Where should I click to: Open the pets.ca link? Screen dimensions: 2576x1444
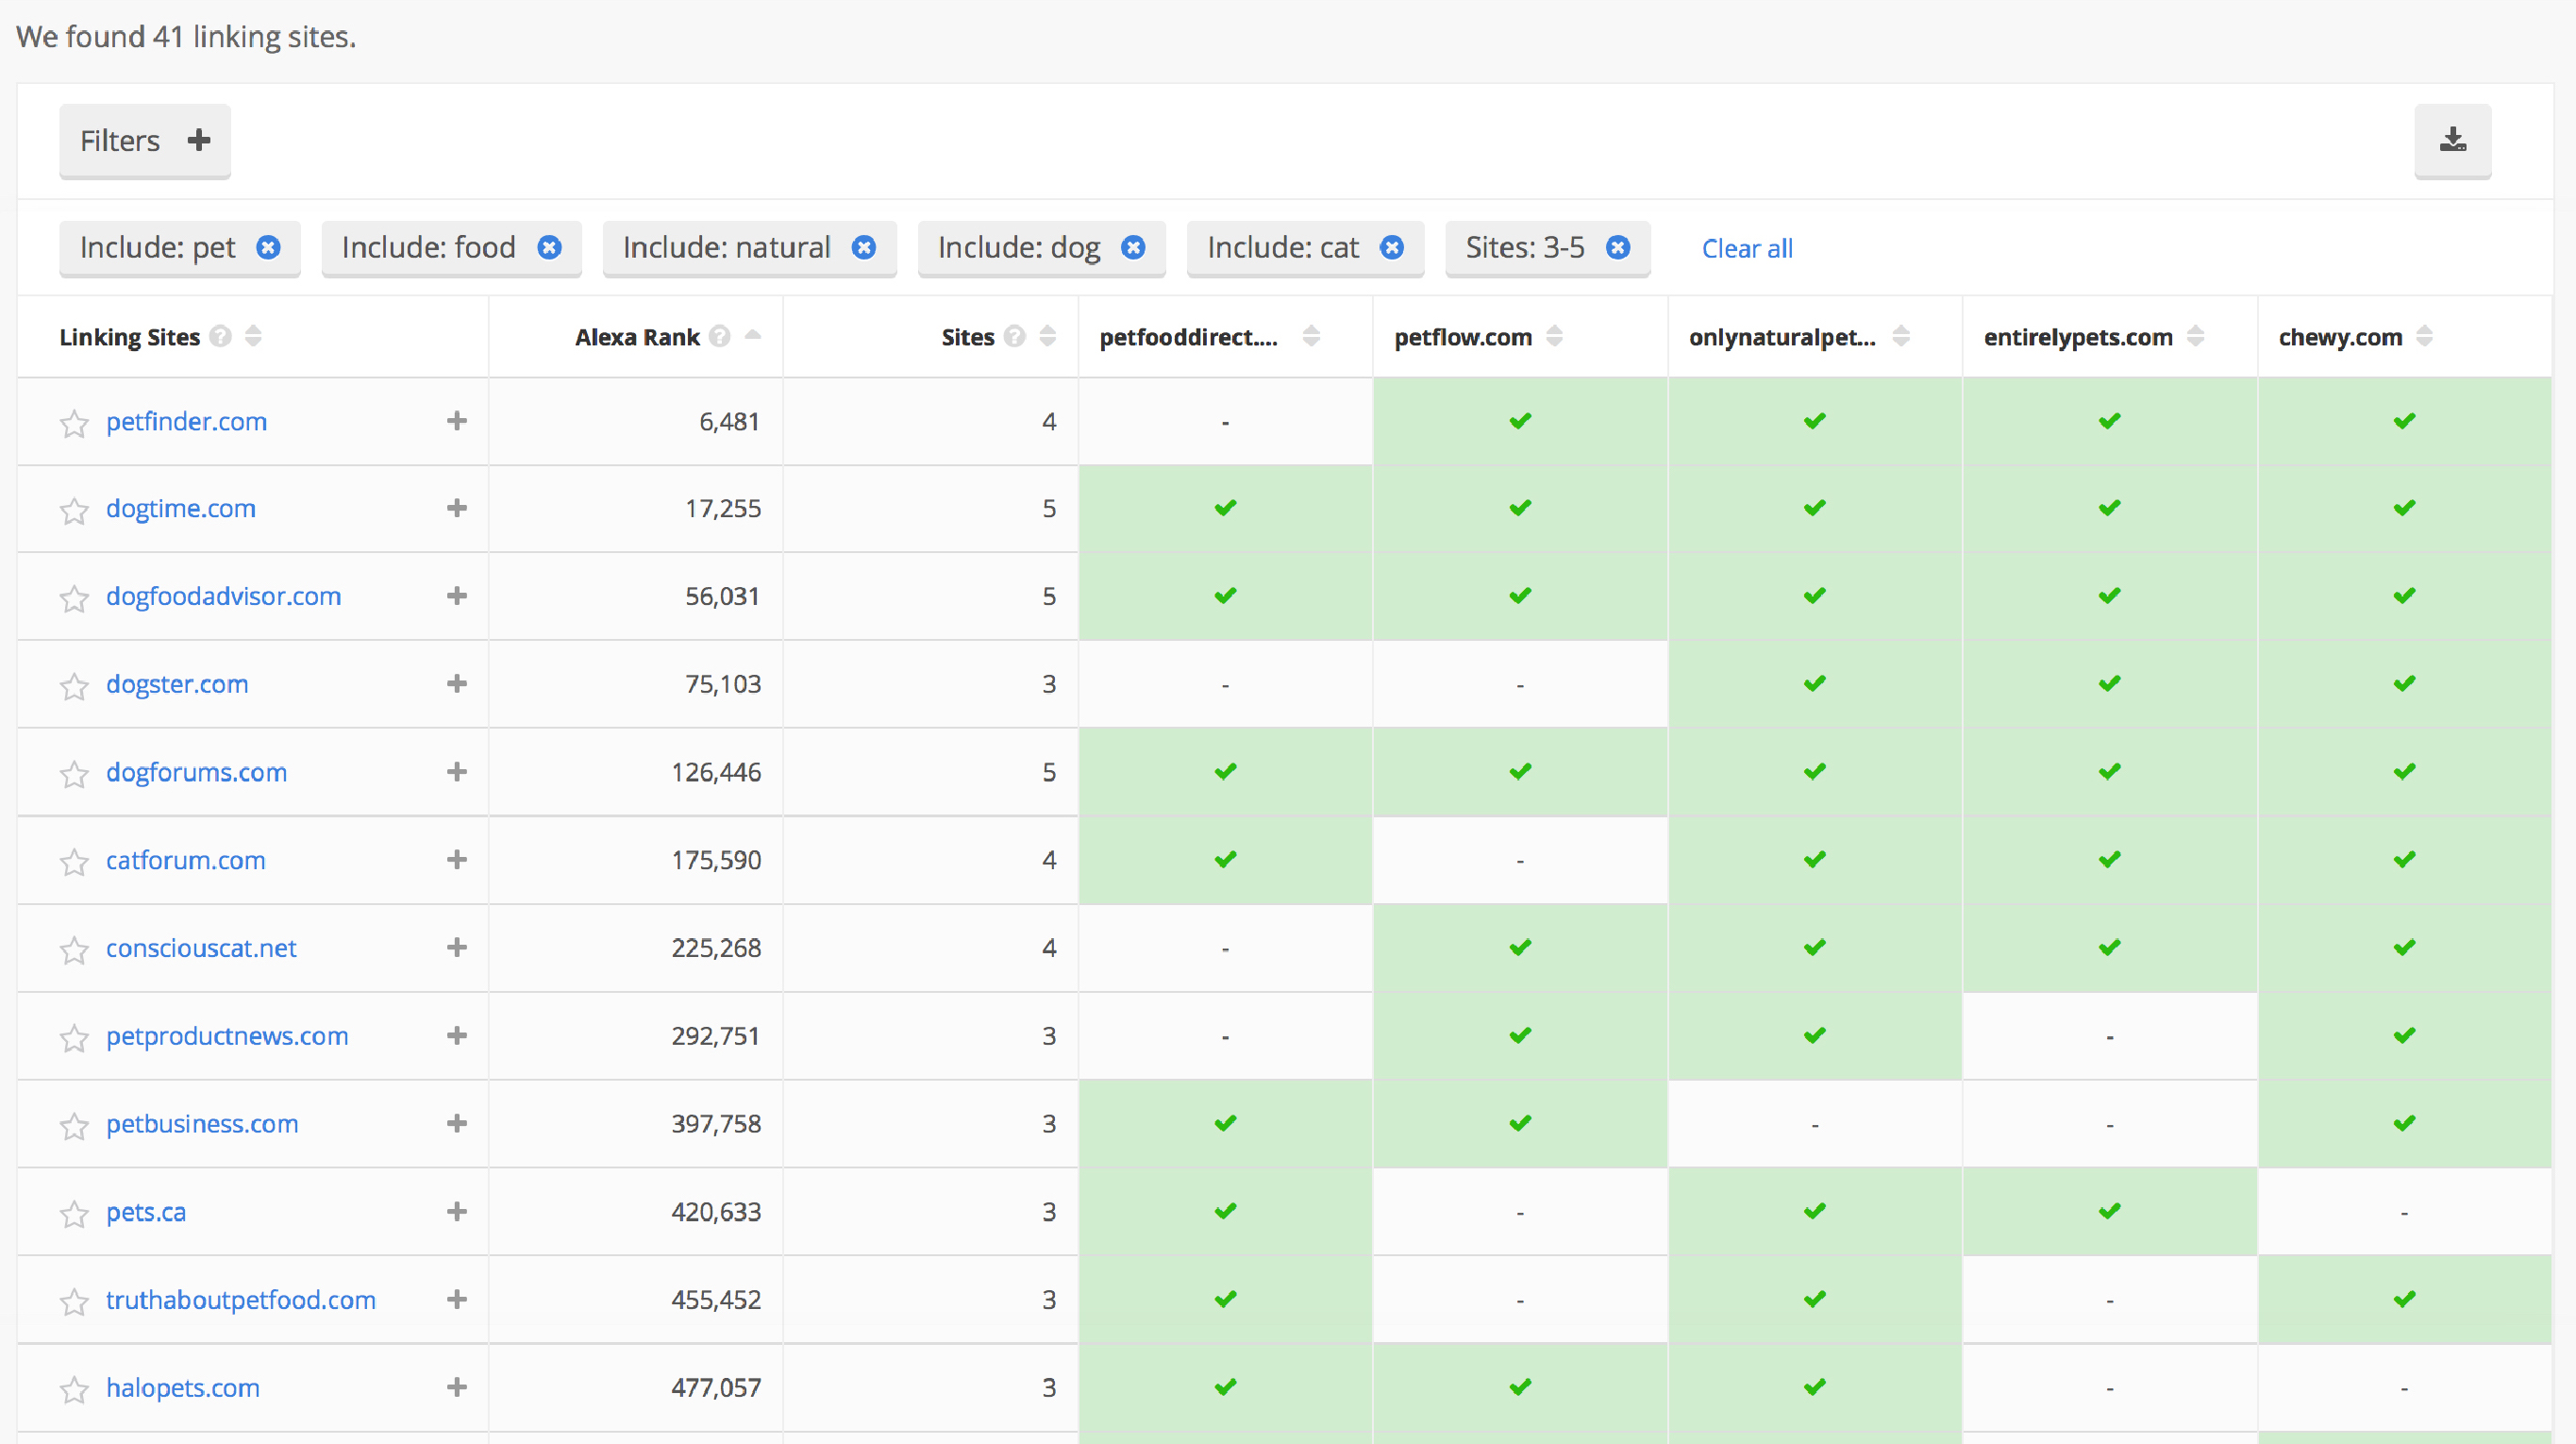point(146,1213)
